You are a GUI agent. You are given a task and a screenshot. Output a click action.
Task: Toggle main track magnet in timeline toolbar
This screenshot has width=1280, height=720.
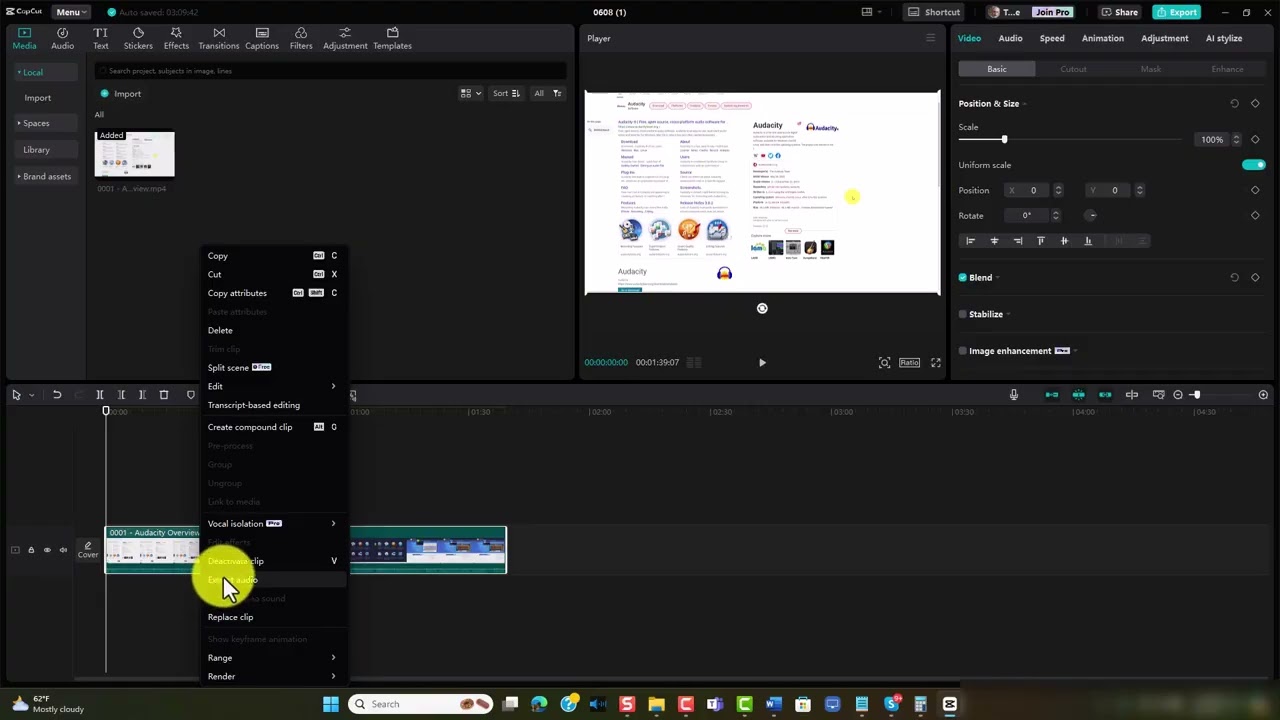[1052, 395]
